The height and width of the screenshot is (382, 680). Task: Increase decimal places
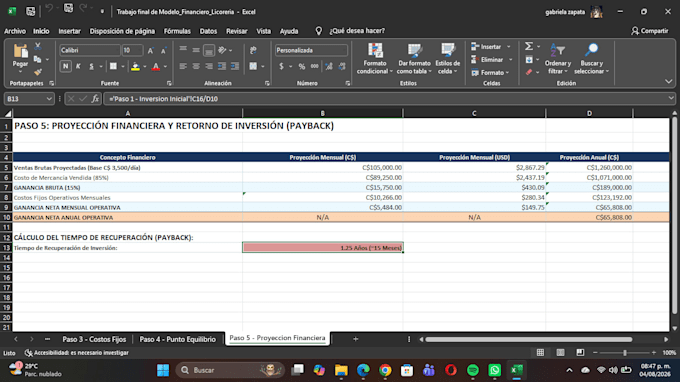(329, 66)
